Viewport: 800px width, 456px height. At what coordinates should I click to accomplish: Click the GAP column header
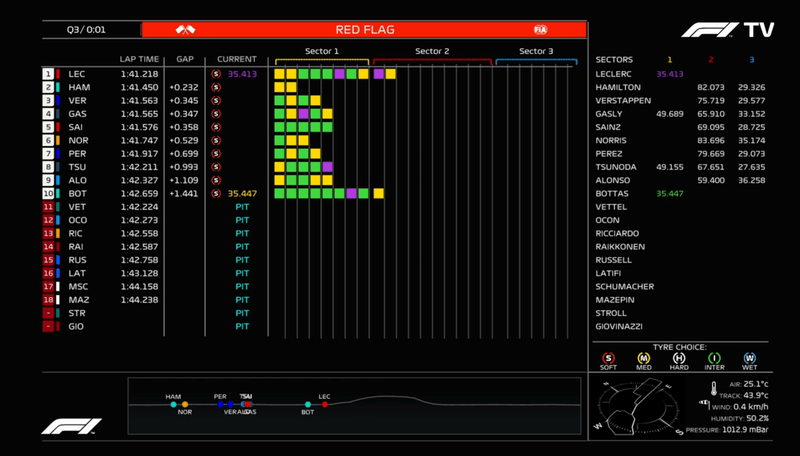click(x=185, y=59)
